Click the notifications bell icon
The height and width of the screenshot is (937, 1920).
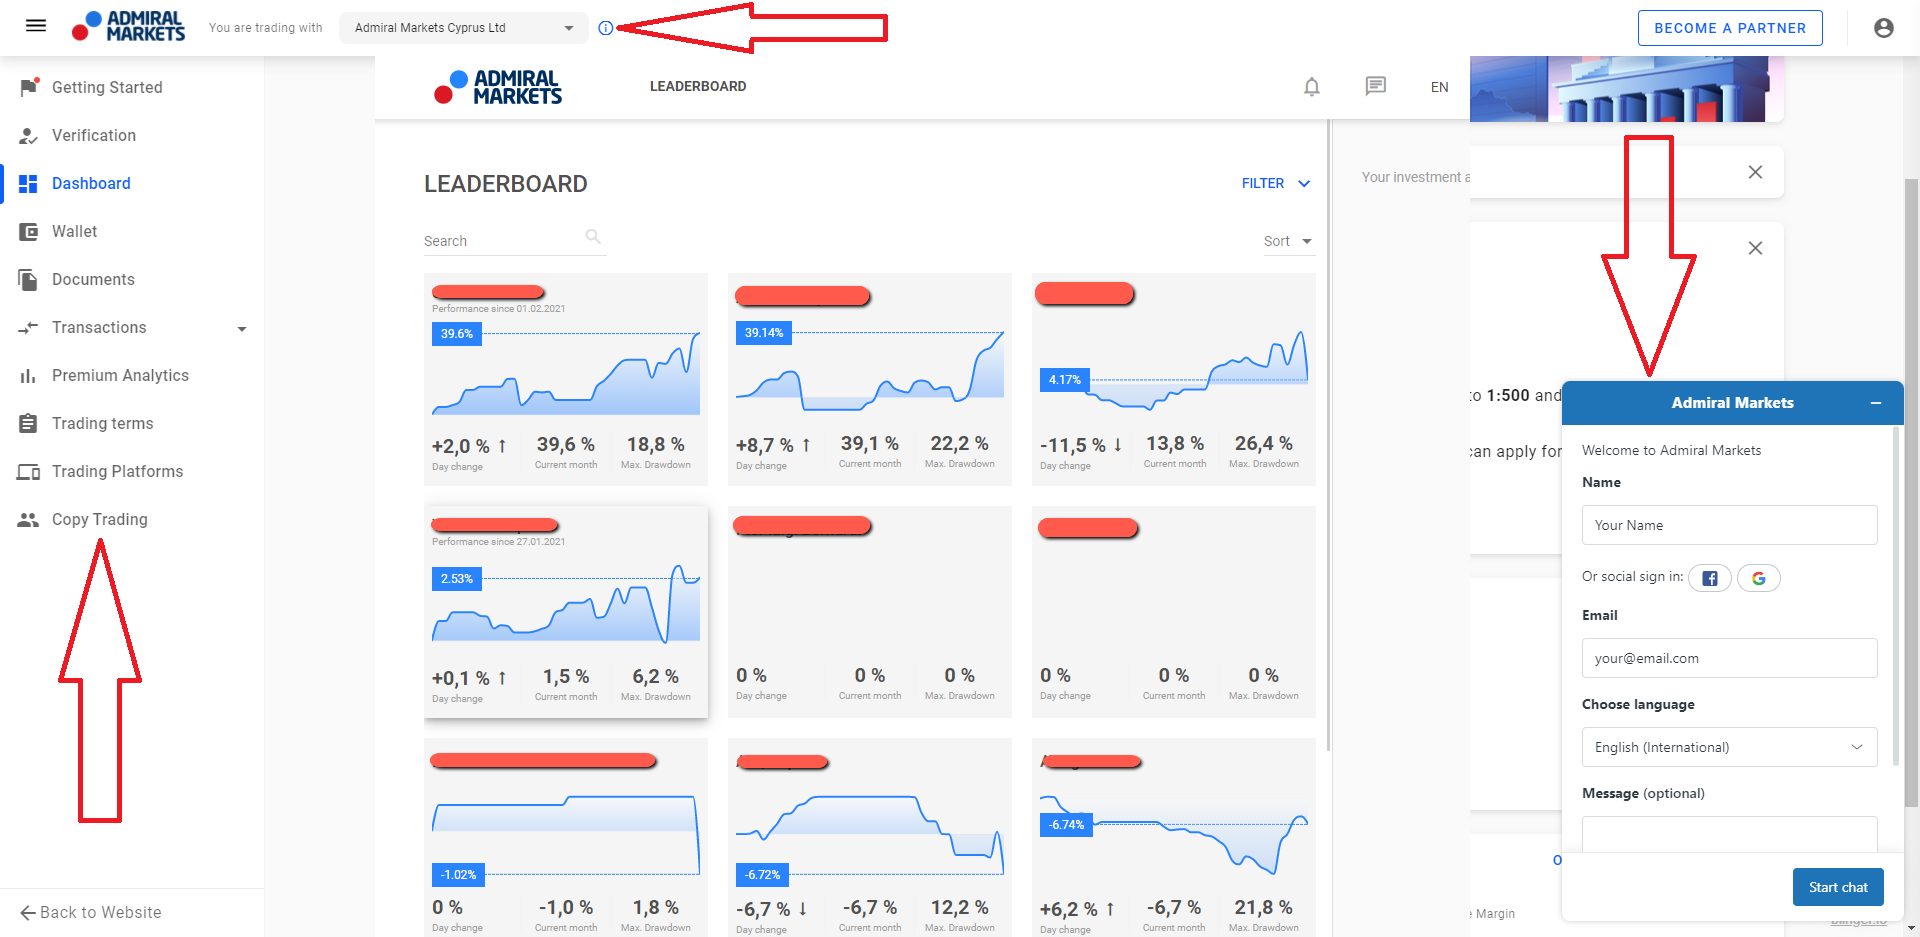(1312, 87)
